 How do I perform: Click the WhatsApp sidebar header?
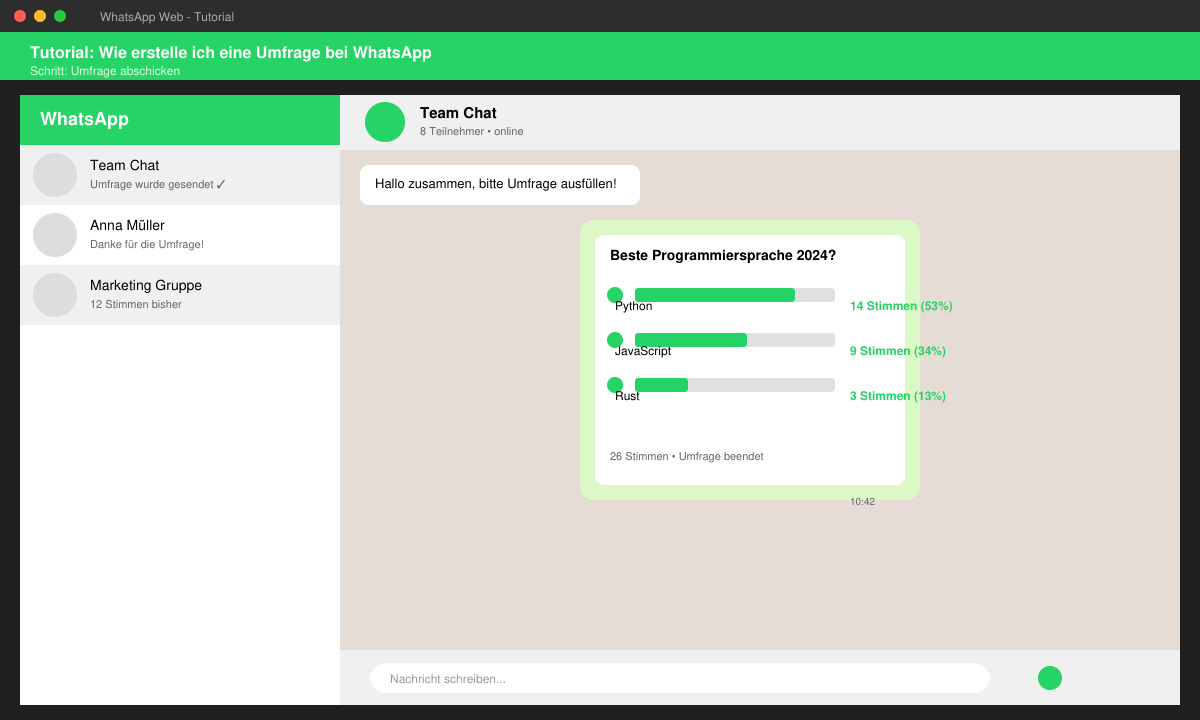pos(180,120)
